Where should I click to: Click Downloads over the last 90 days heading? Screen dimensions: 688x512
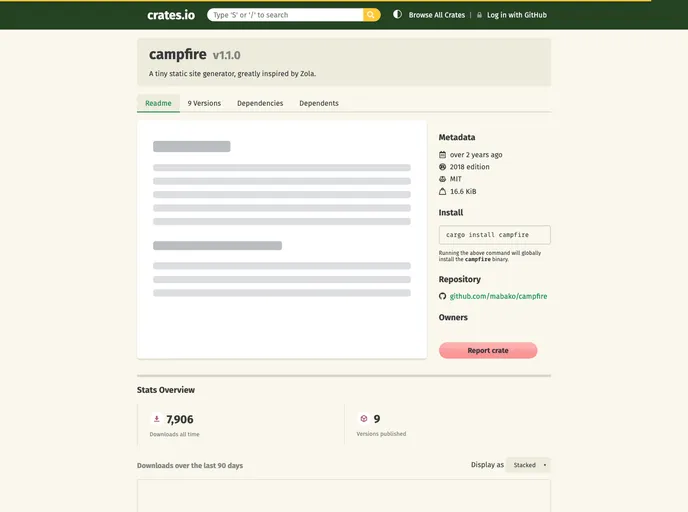(x=190, y=465)
